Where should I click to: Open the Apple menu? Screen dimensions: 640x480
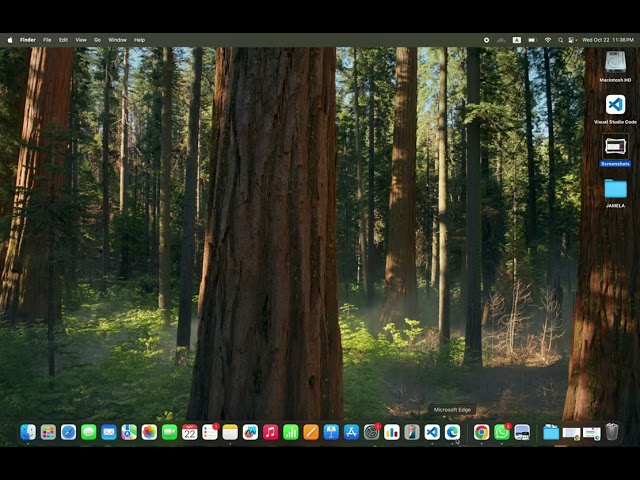[x=10, y=40]
